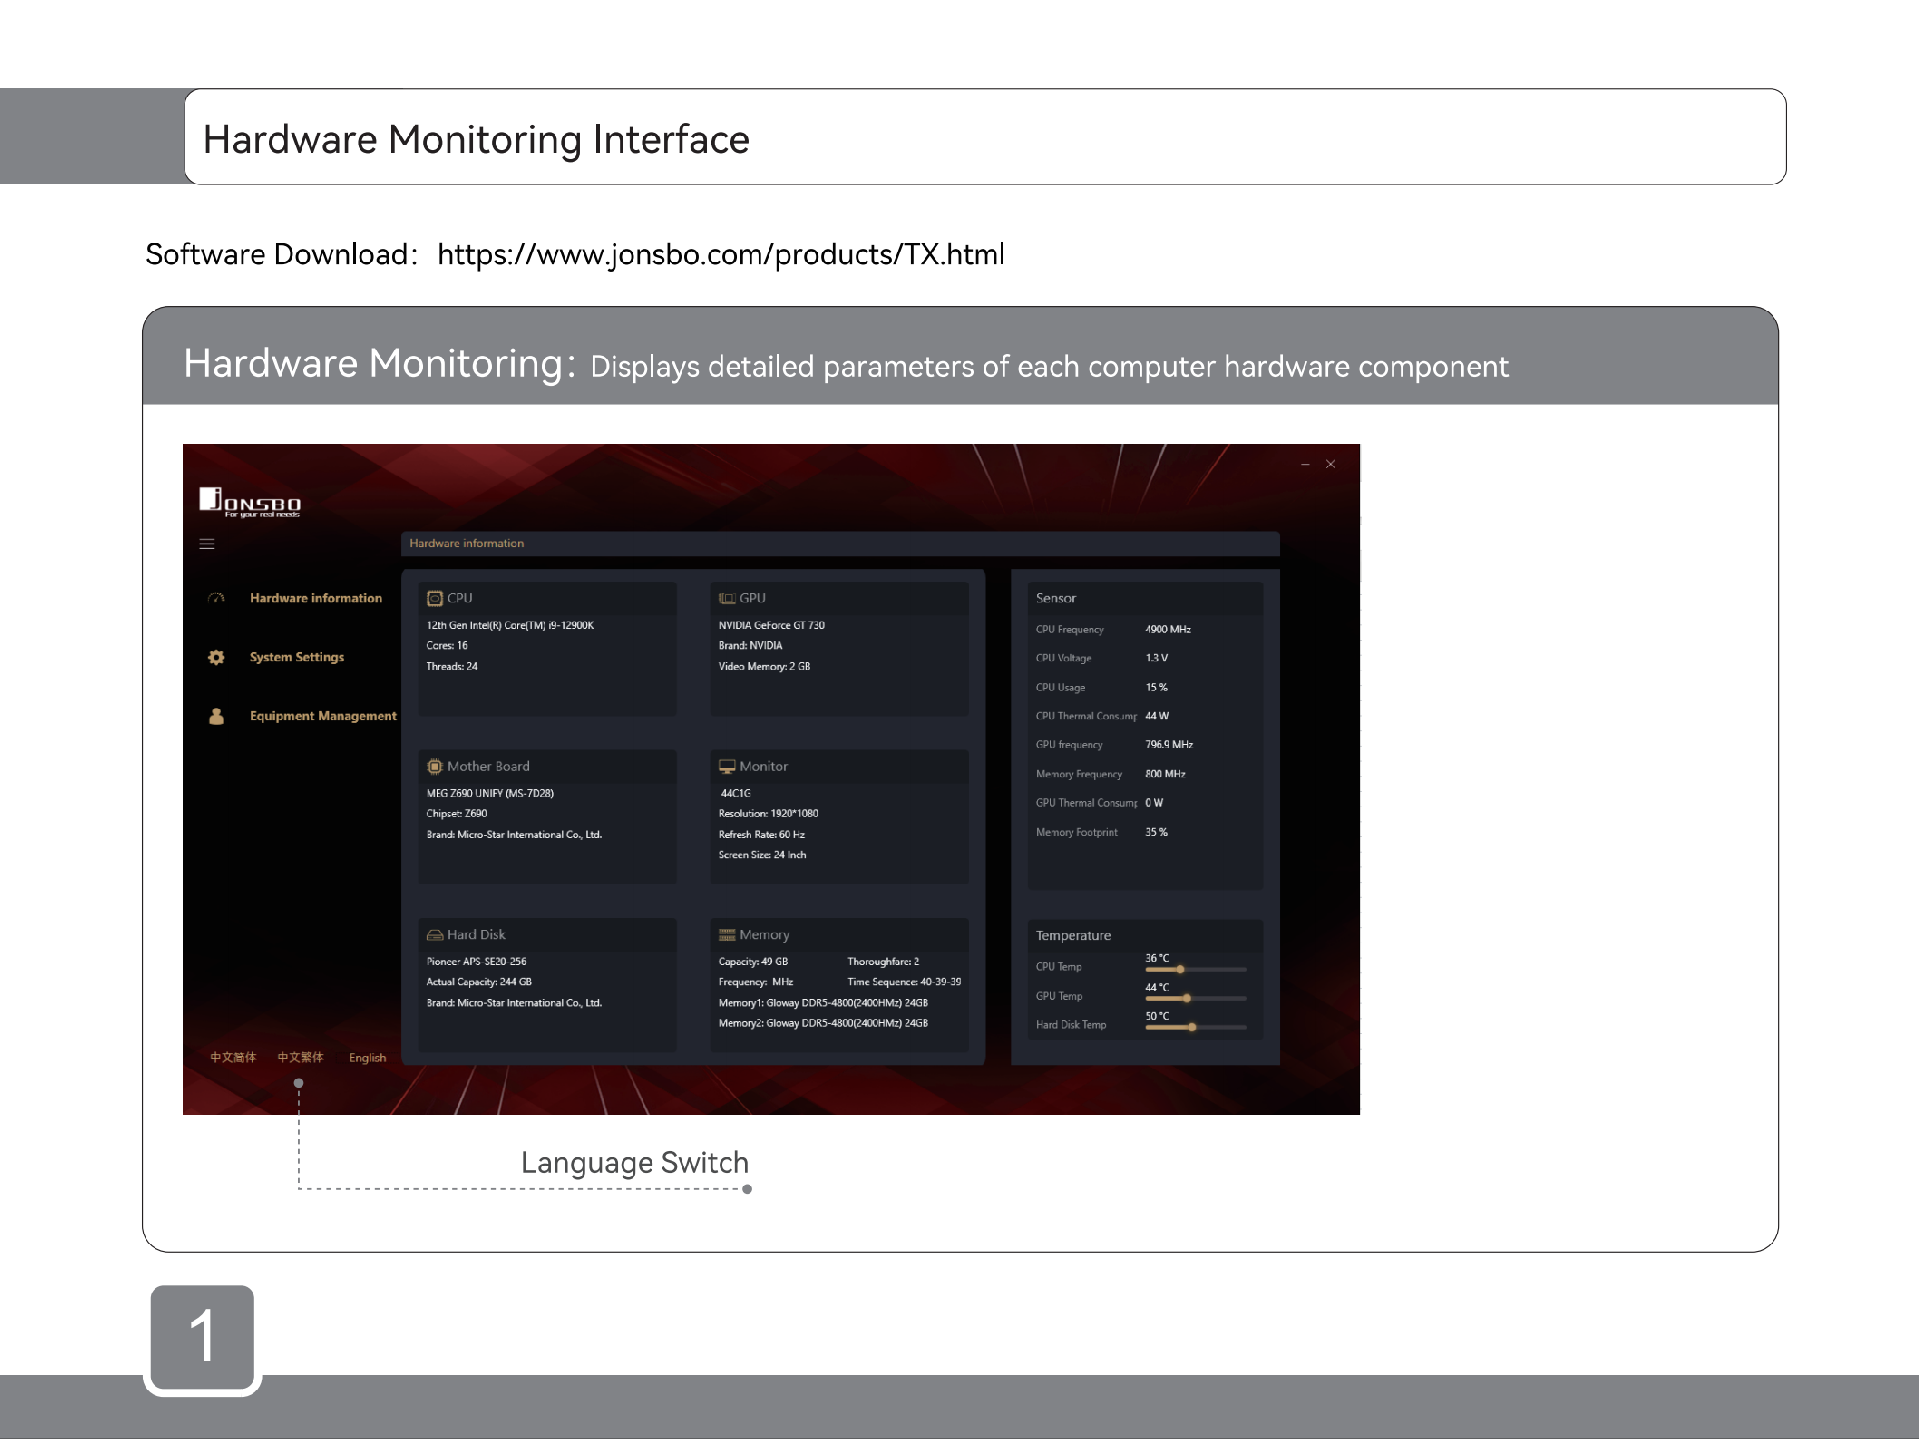The image size is (1920, 1439).
Task: Click the Jonsbo logo
Action: [250, 502]
